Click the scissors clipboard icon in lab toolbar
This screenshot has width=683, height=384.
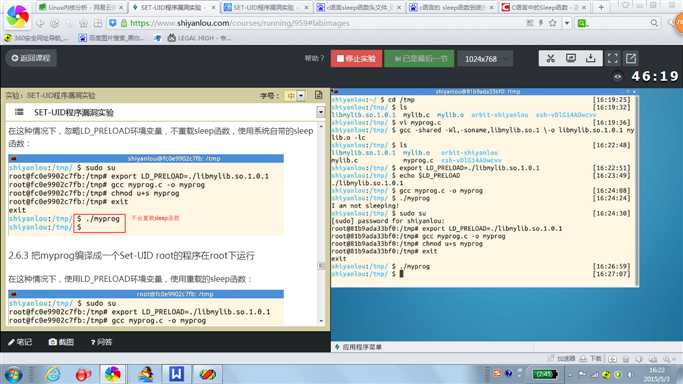[x=550, y=58]
